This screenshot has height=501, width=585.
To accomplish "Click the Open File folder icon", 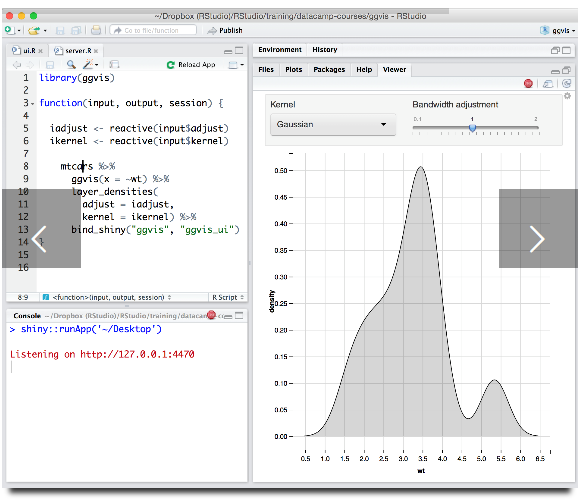I will [x=34, y=30].
